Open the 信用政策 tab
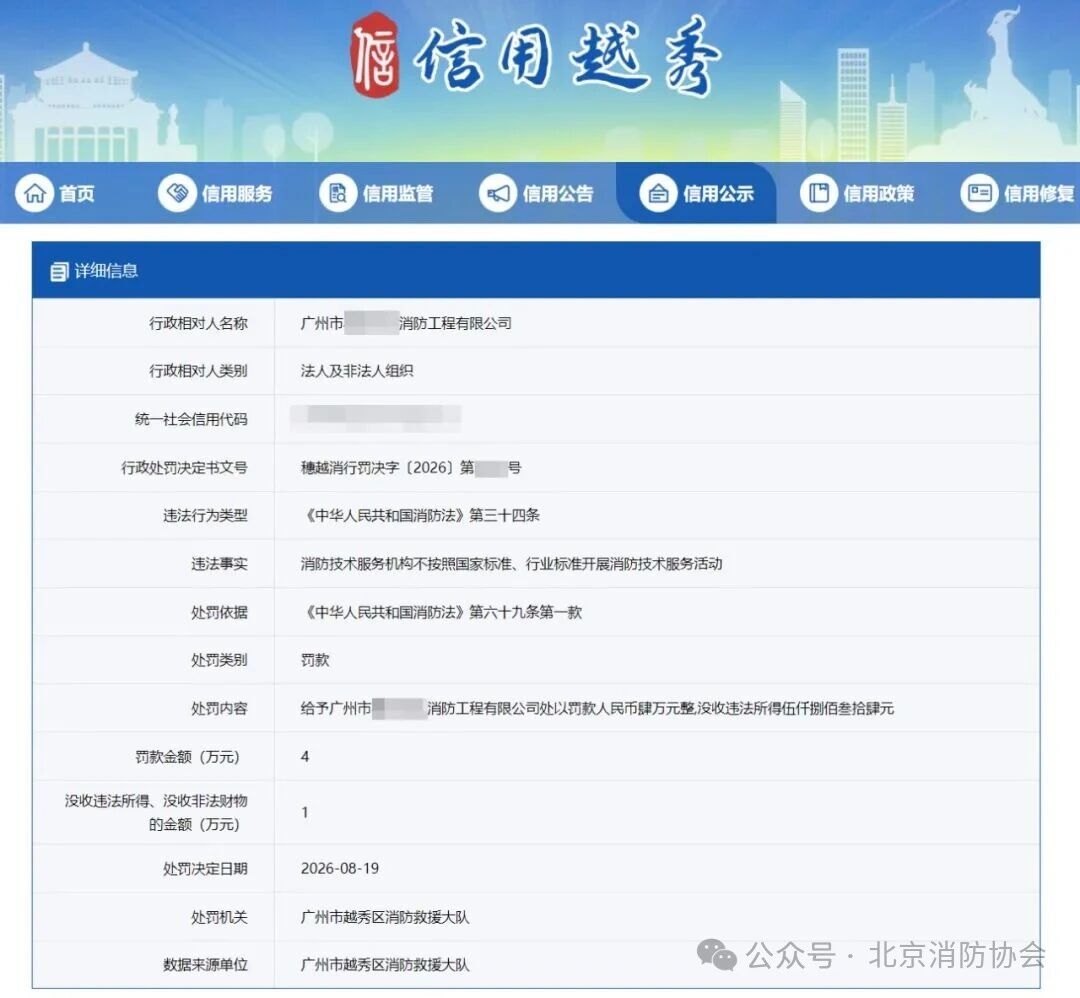Screen dimensions: 1080x998 858,194
